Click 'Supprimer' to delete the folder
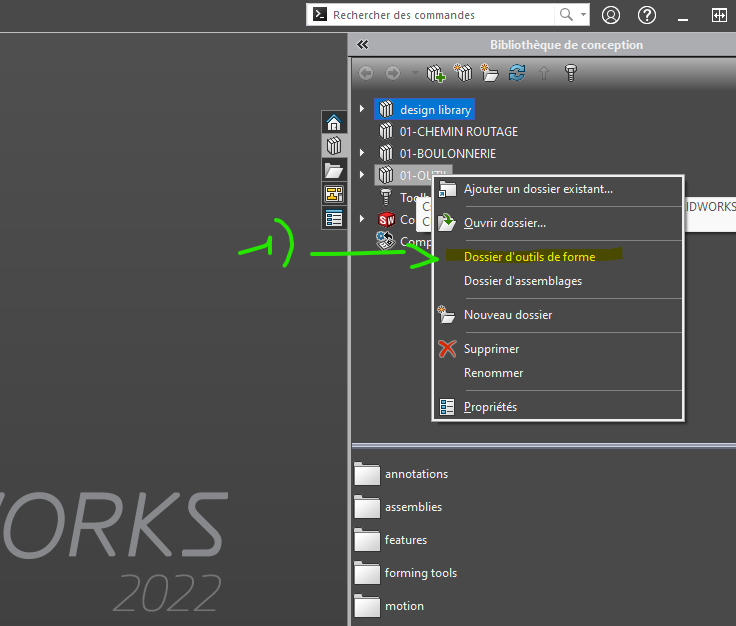736x626 pixels. (491, 349)
